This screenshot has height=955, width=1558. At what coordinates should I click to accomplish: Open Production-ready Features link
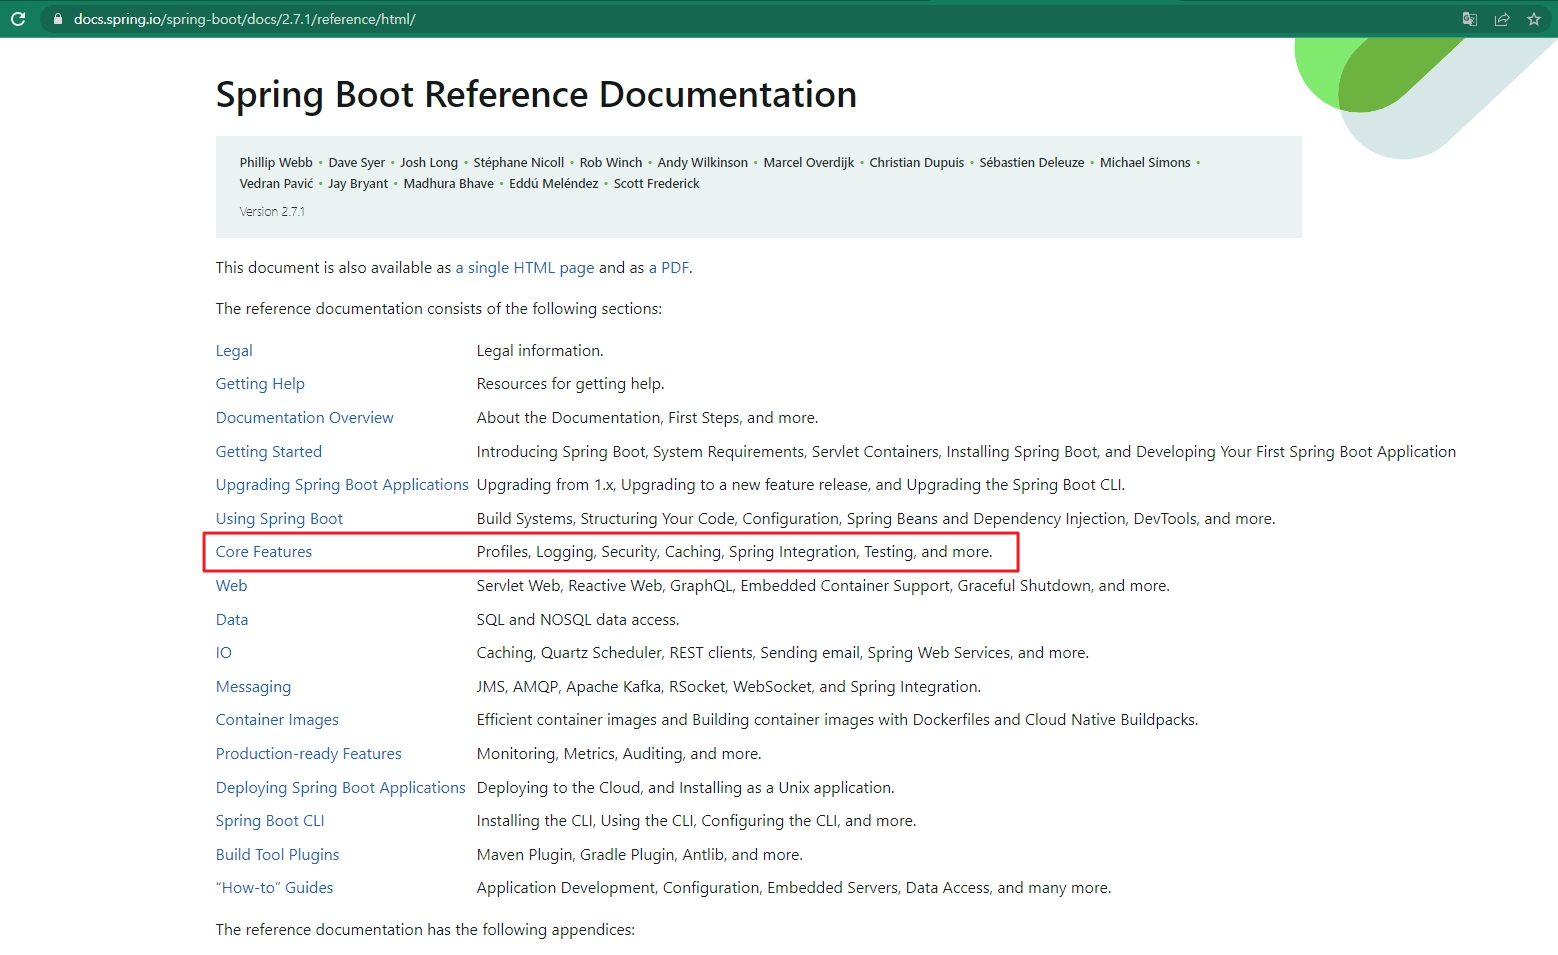pyautogui.click(x=309, y=754)
